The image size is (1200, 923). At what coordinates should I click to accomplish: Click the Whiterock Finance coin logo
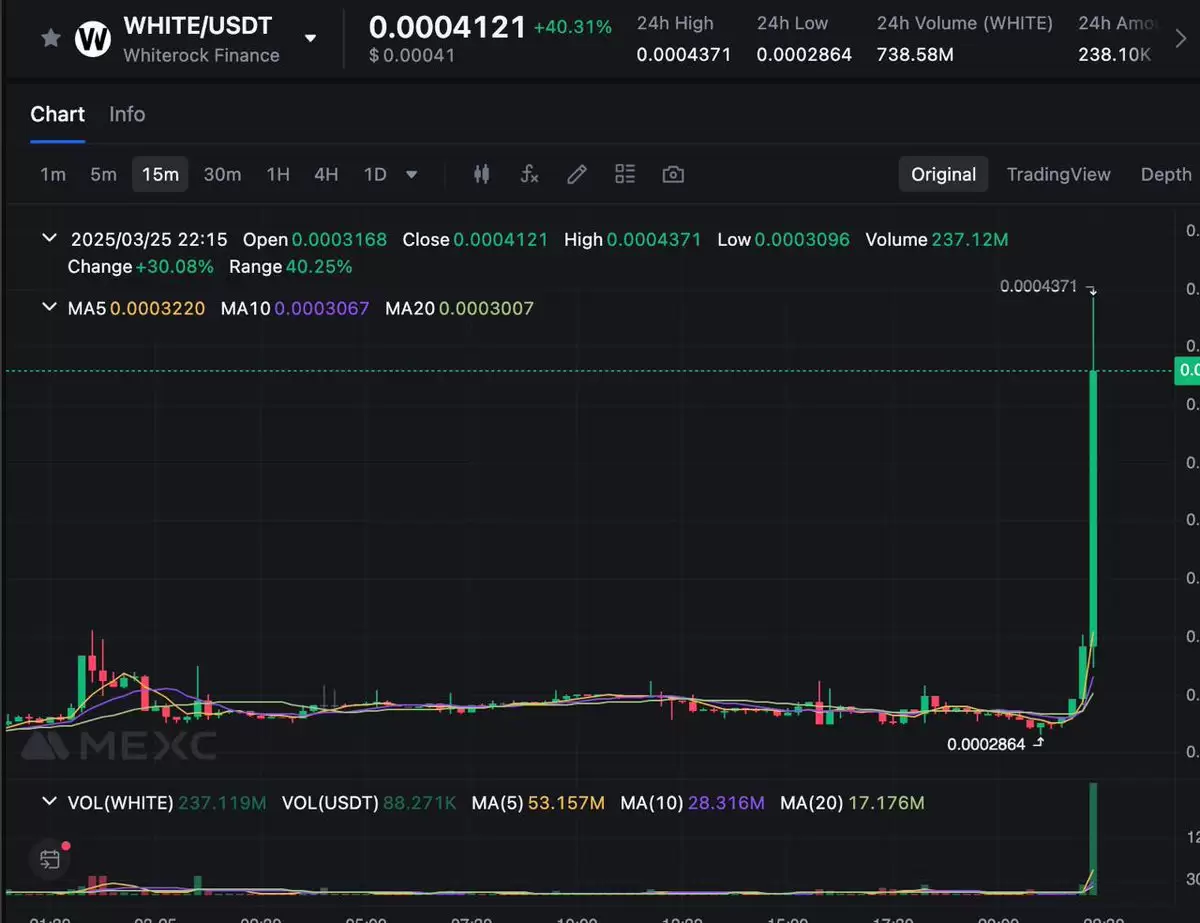point(94,38)
